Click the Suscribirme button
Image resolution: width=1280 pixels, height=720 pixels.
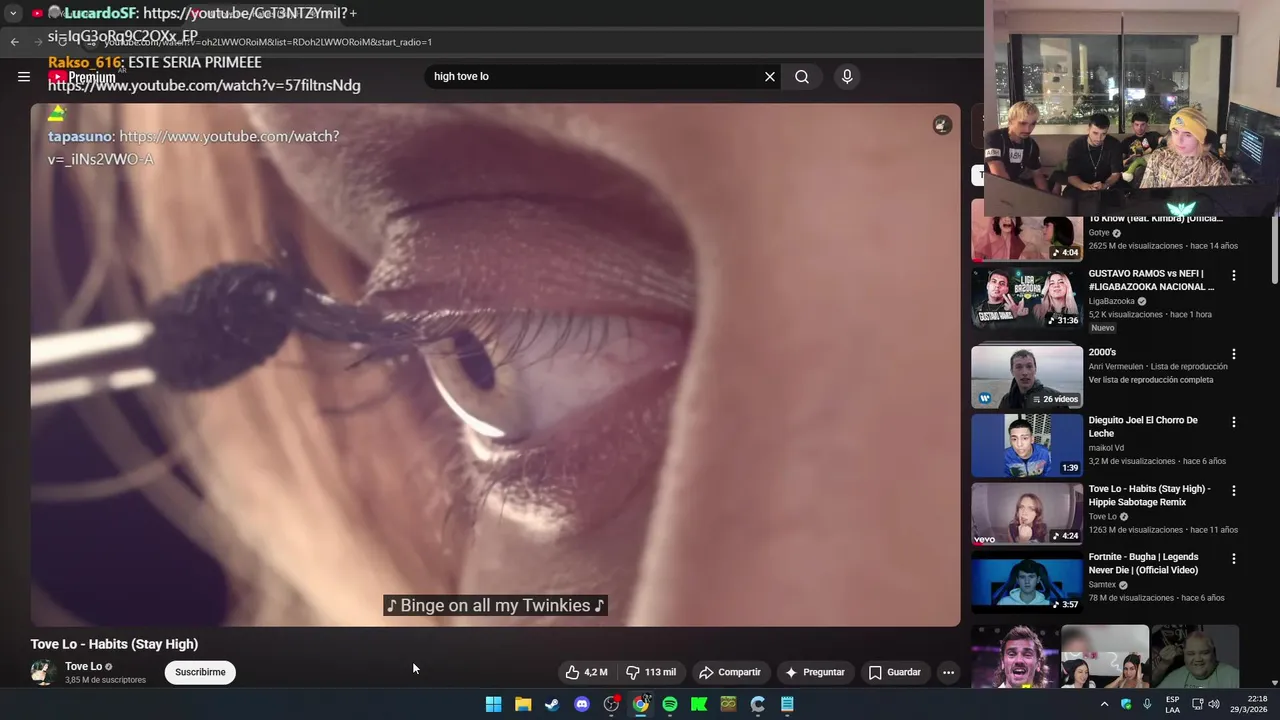[x=200, y=672]
